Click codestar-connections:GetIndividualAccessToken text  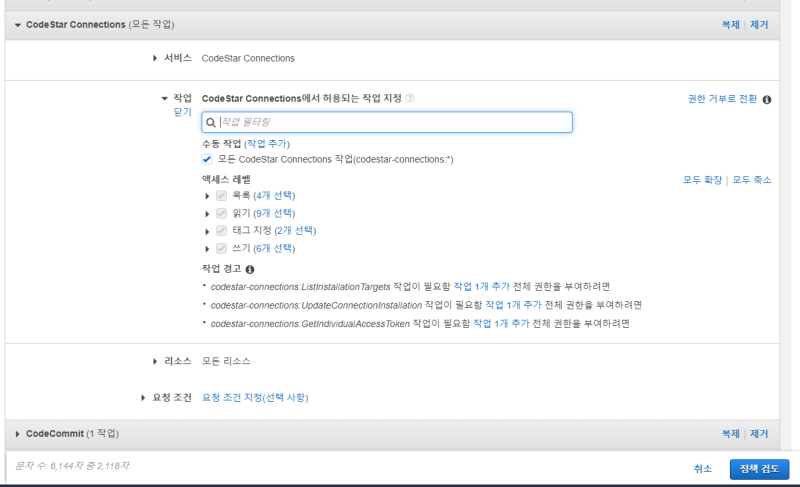(310, 323)
